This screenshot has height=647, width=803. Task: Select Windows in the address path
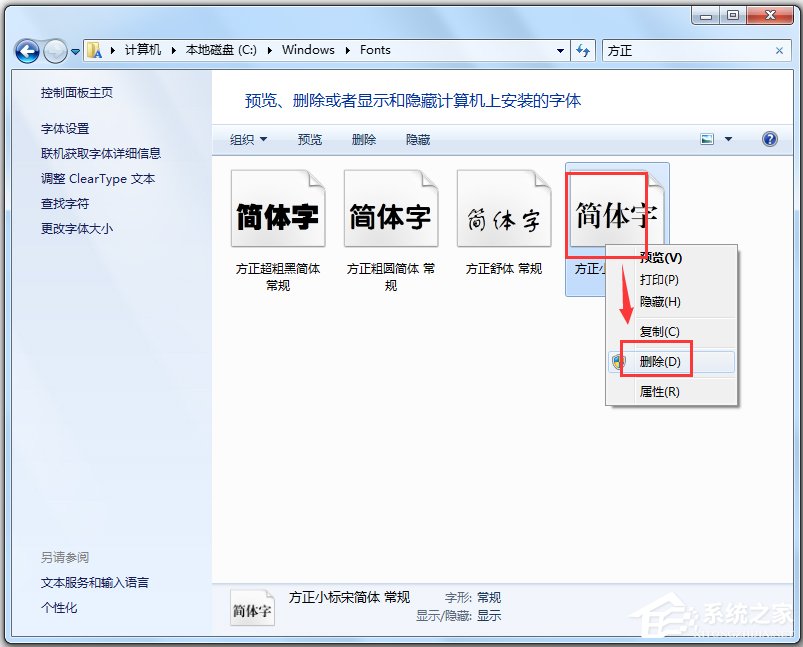pyautogui.click(x=308, y=50)
